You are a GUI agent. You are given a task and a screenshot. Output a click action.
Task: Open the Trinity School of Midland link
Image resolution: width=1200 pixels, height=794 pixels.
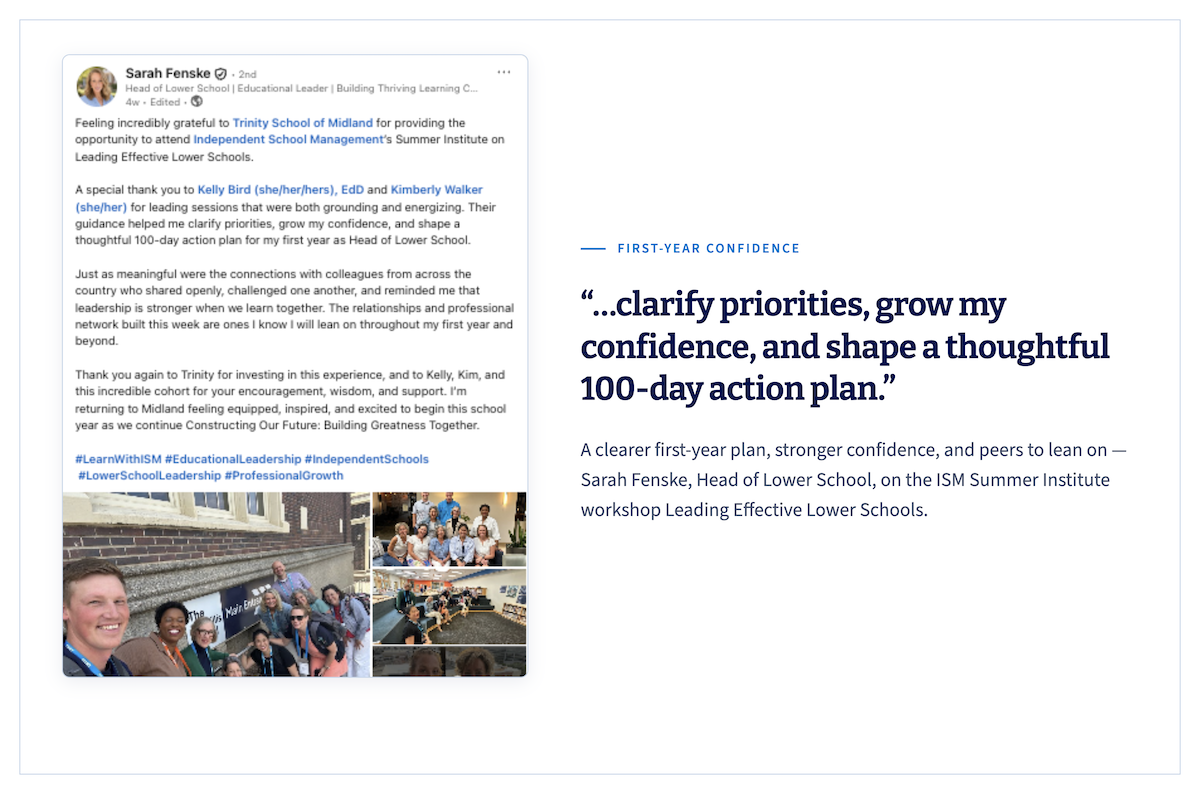point(303,123)
